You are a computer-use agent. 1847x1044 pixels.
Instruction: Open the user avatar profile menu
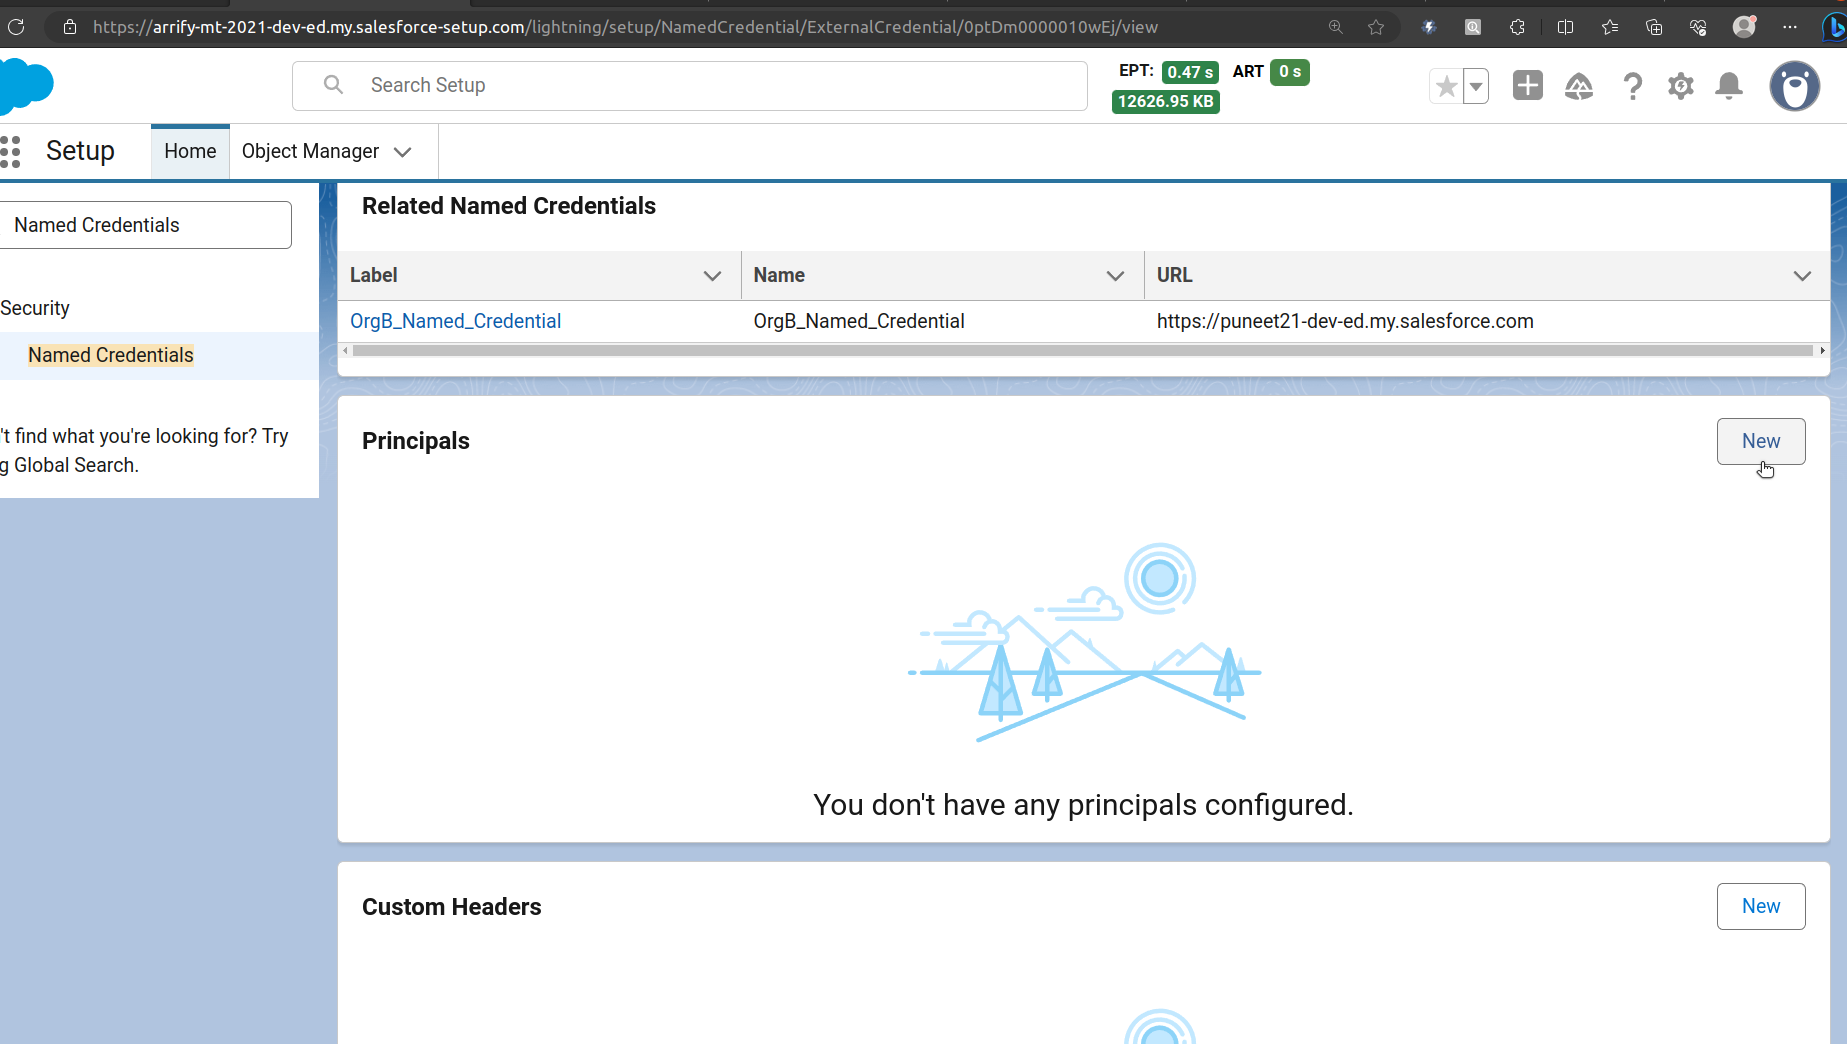[x=1794, y=86]
